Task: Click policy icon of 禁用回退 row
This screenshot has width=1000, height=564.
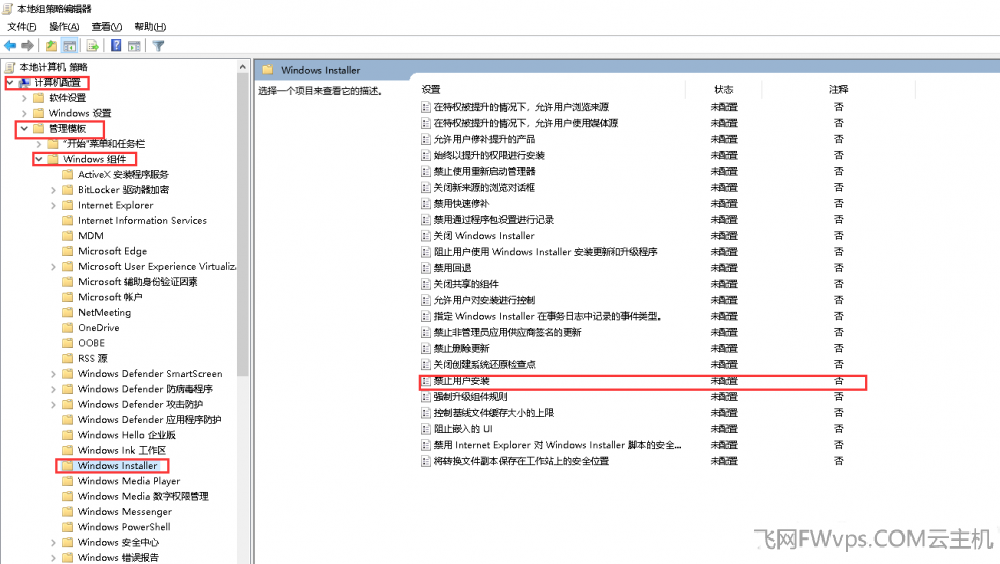Action: tap(425, 268)
